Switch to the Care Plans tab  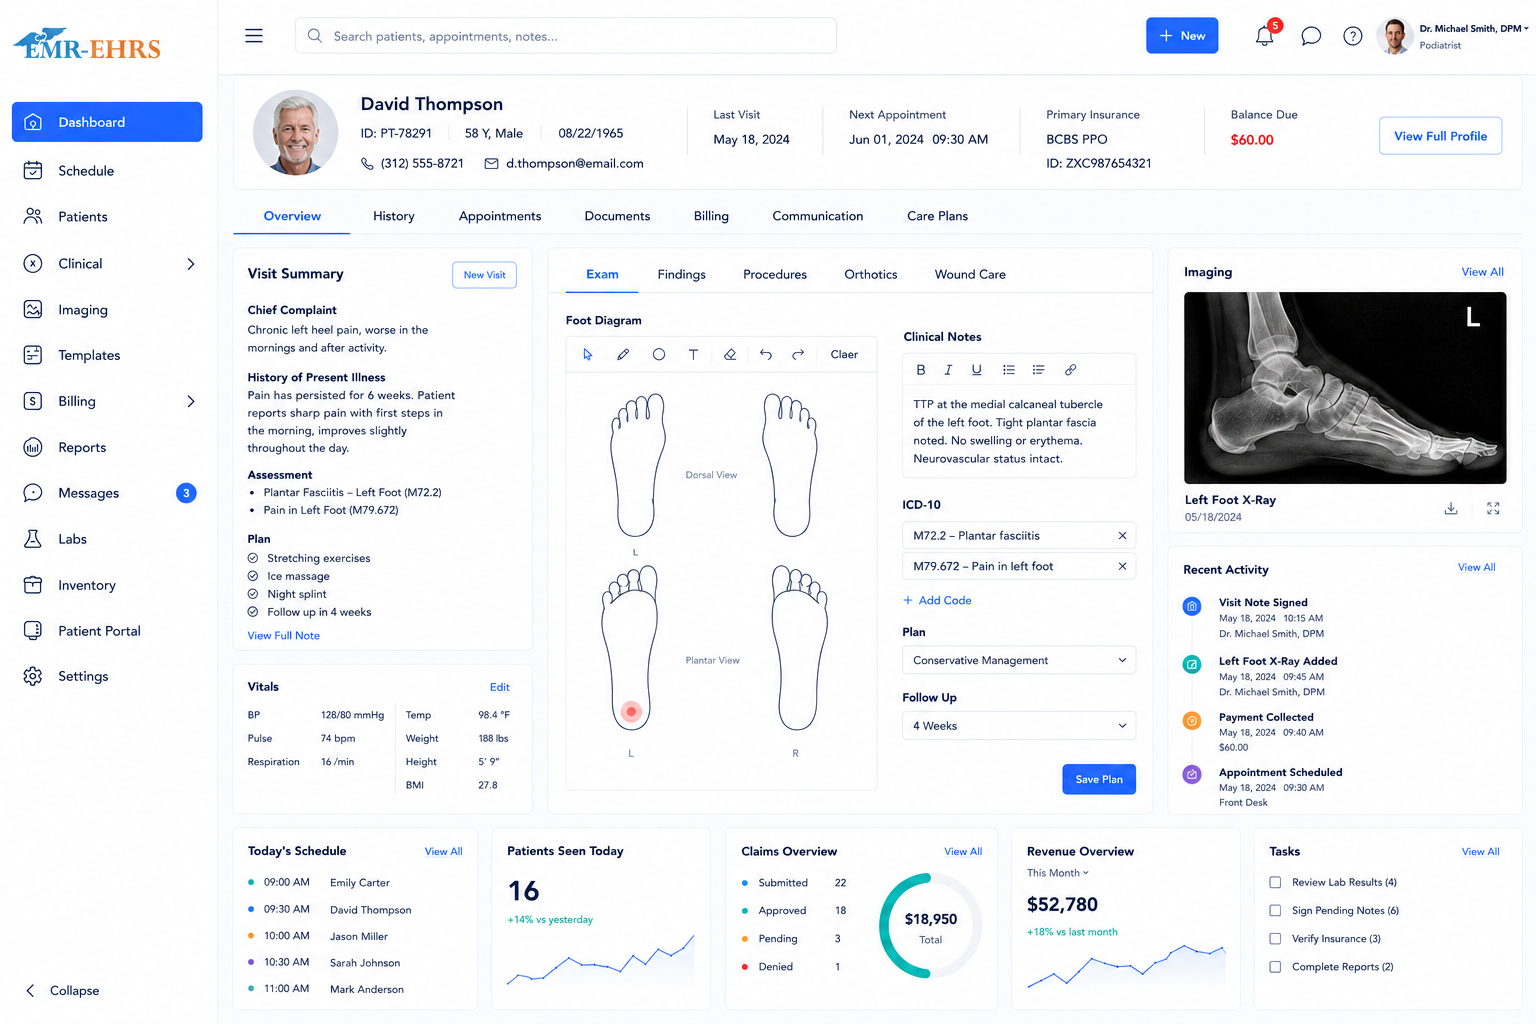pos(937,216)
